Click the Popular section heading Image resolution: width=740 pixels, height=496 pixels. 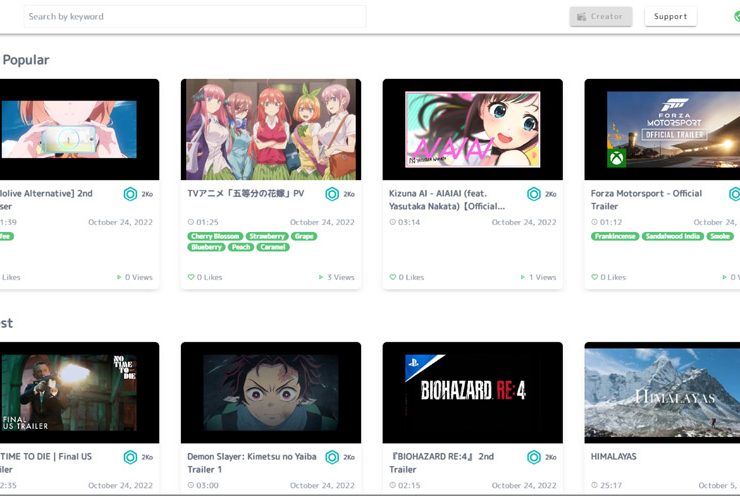(x=26, y=60)
